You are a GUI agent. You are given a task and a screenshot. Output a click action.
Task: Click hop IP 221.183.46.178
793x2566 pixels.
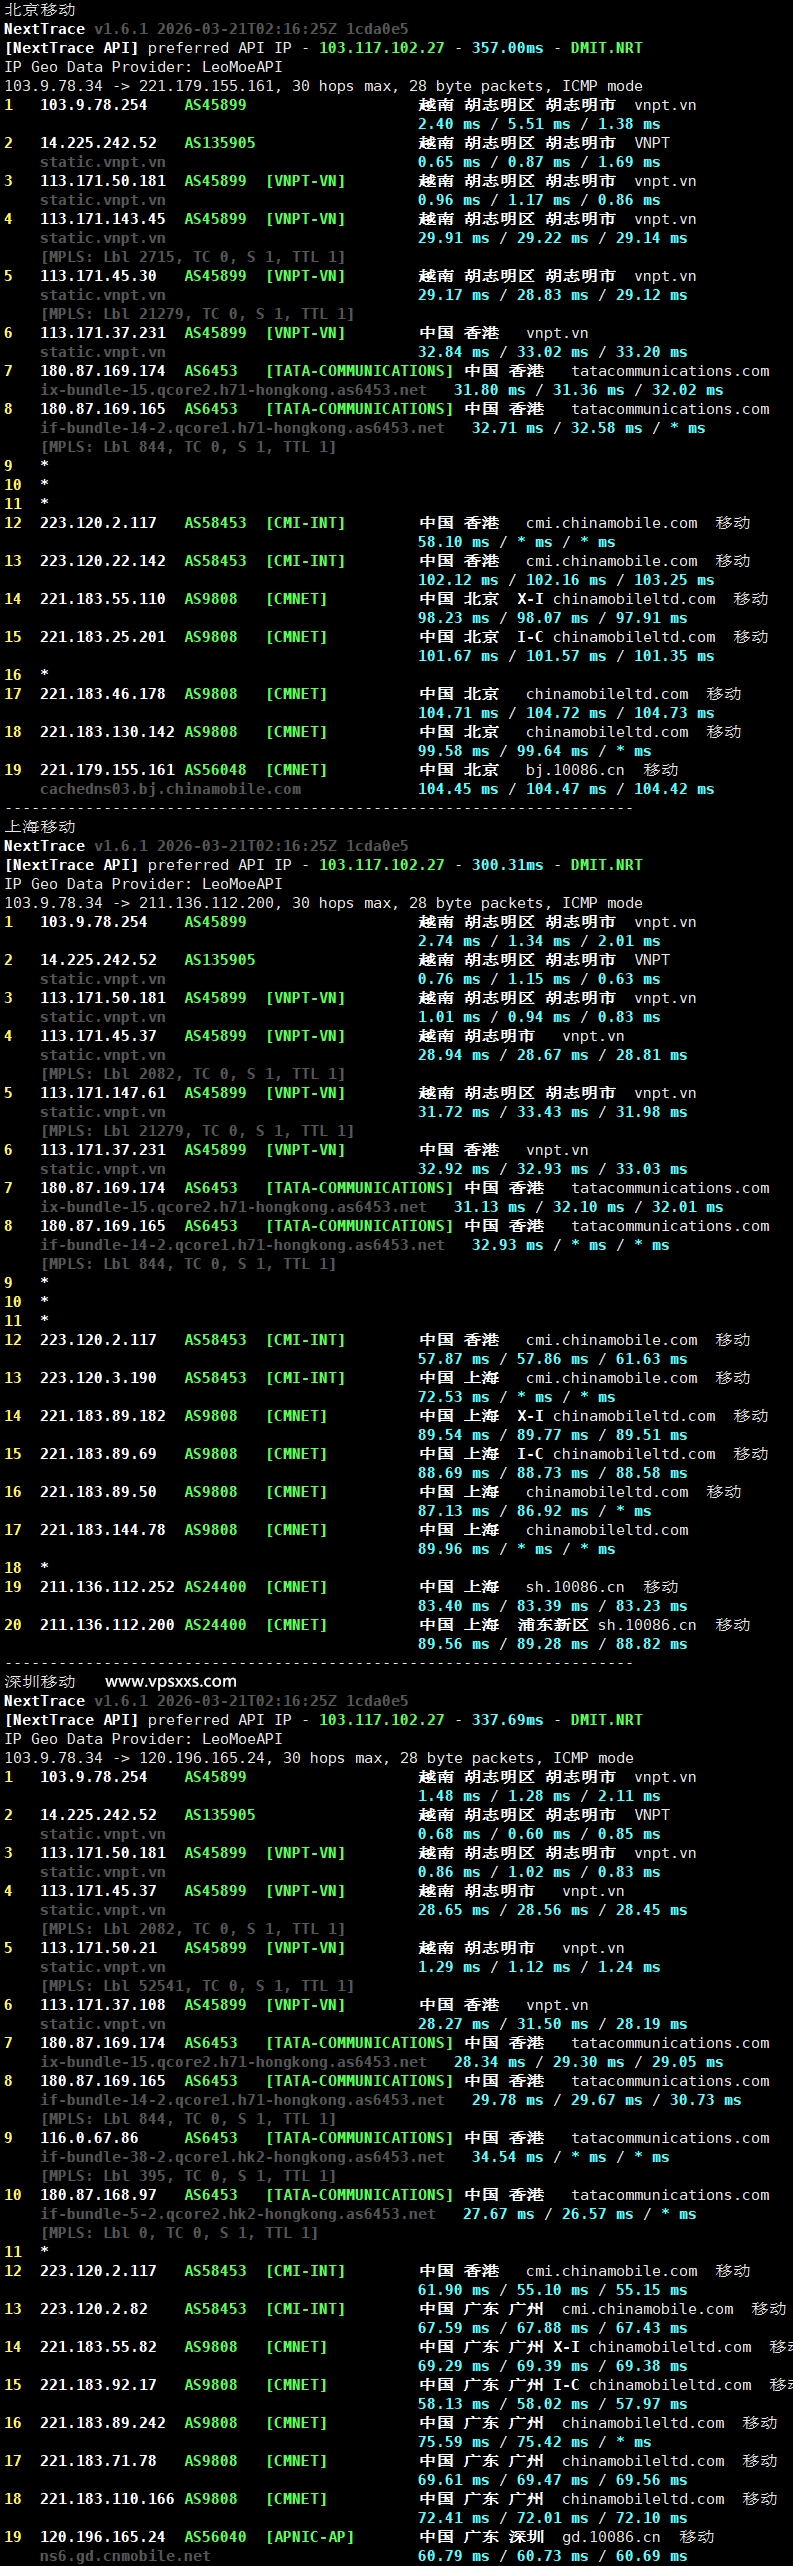point(103,694)
